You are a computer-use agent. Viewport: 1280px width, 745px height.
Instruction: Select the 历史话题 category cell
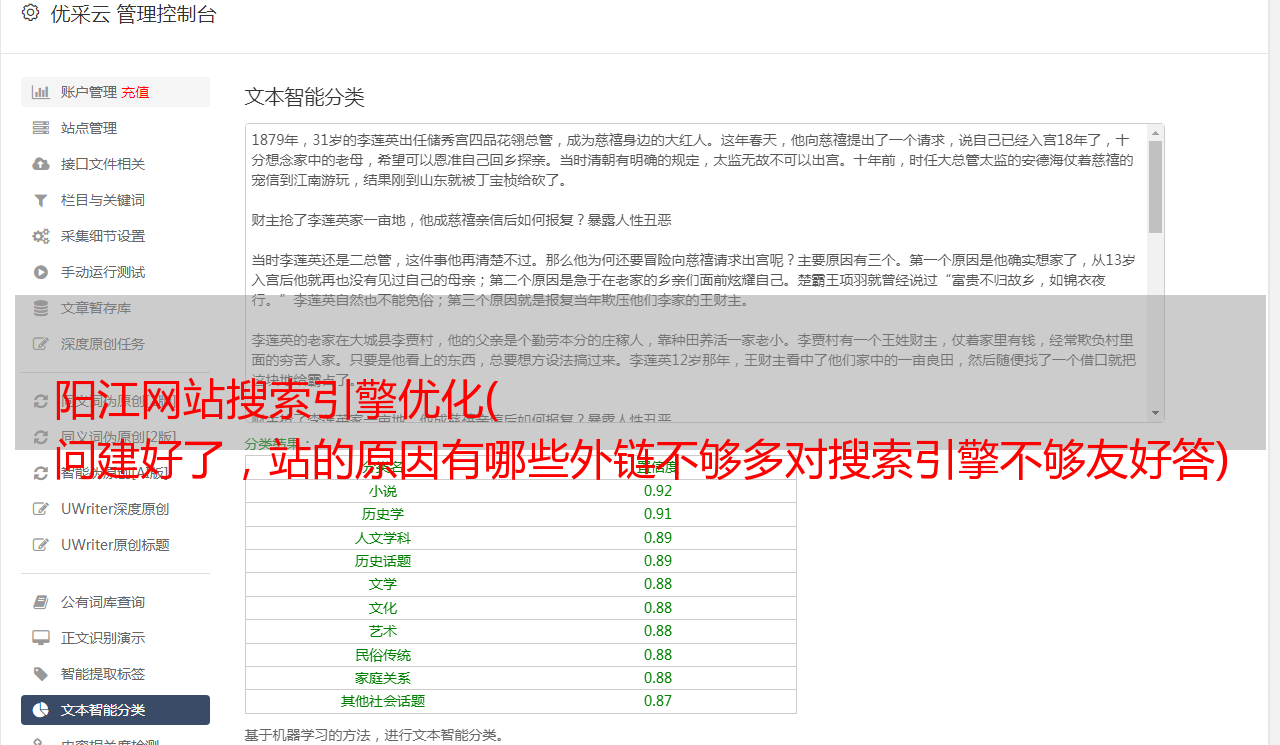pos(383,561)
